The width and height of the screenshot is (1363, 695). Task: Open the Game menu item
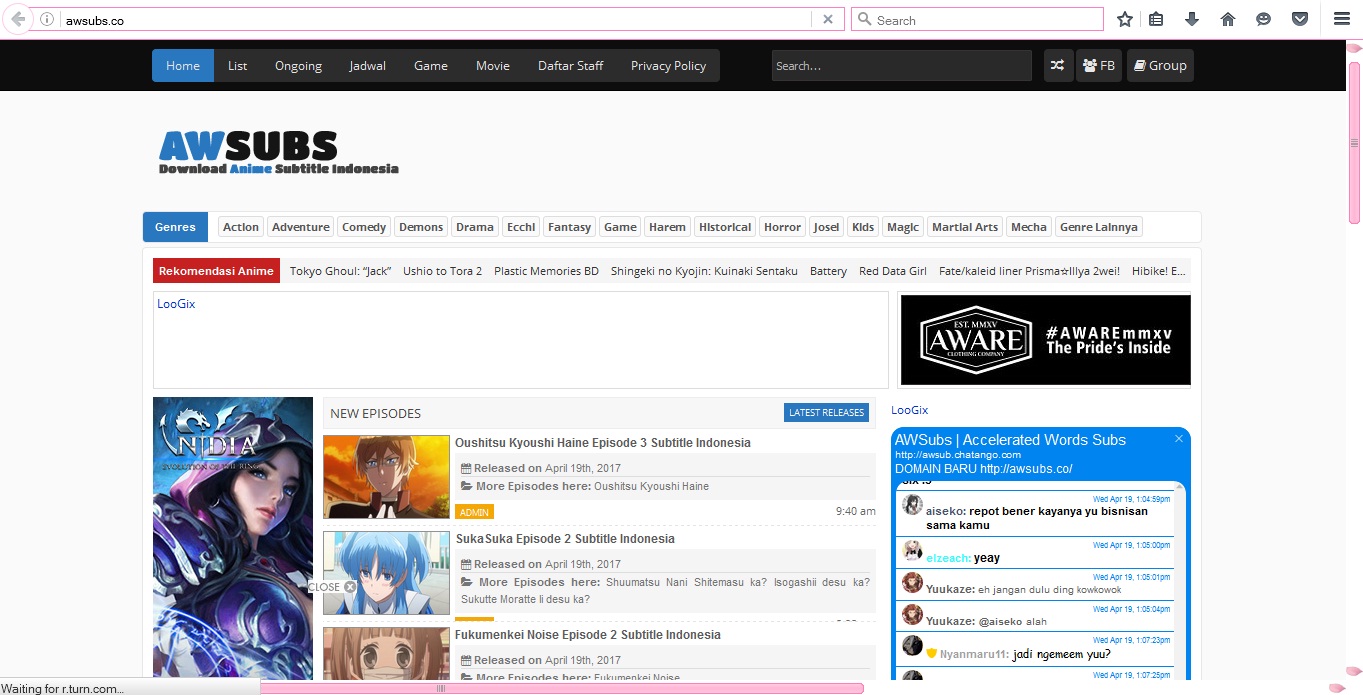click(x=431, y=65)
